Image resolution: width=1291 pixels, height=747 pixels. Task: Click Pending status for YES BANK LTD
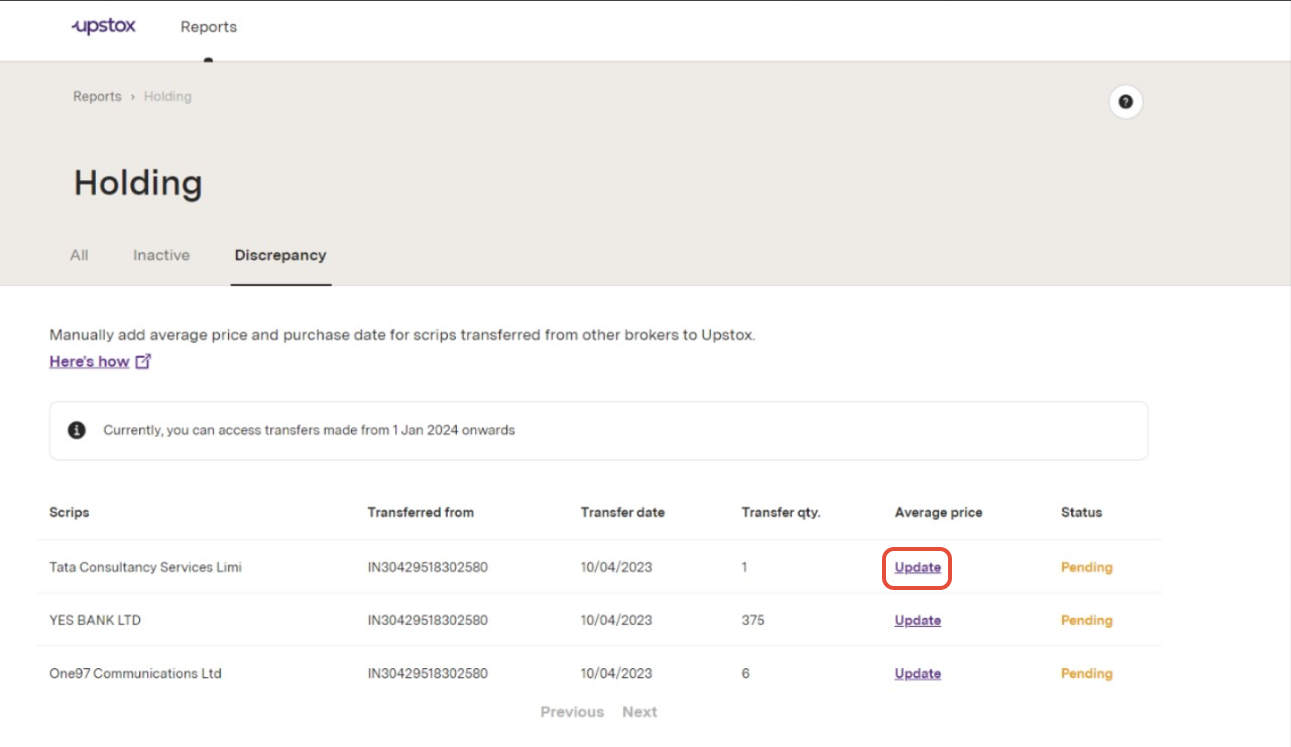[x=1086, y=621]
